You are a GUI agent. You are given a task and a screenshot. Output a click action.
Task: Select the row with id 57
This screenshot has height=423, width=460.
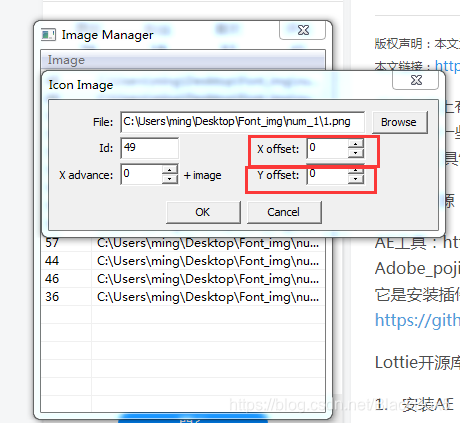tap(183, 243)
